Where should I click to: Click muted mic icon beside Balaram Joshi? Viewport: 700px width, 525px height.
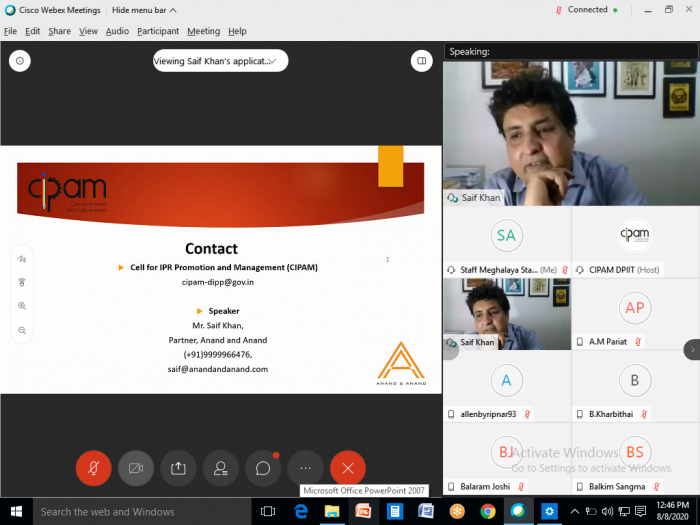[x=521, y=487]
